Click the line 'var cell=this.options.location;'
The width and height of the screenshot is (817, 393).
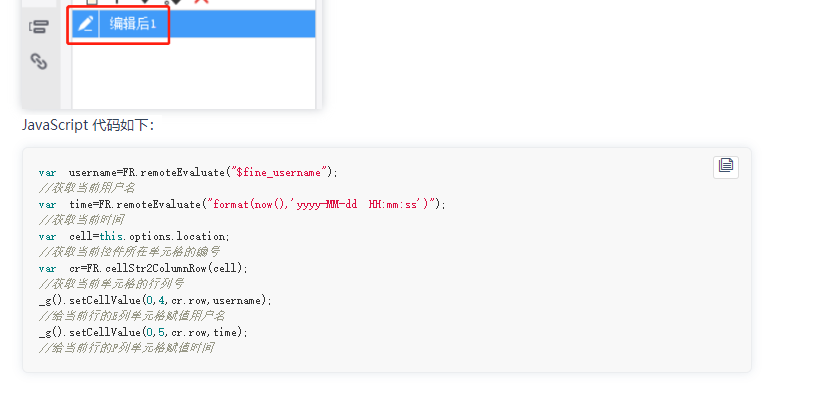[x=134, y=236]
